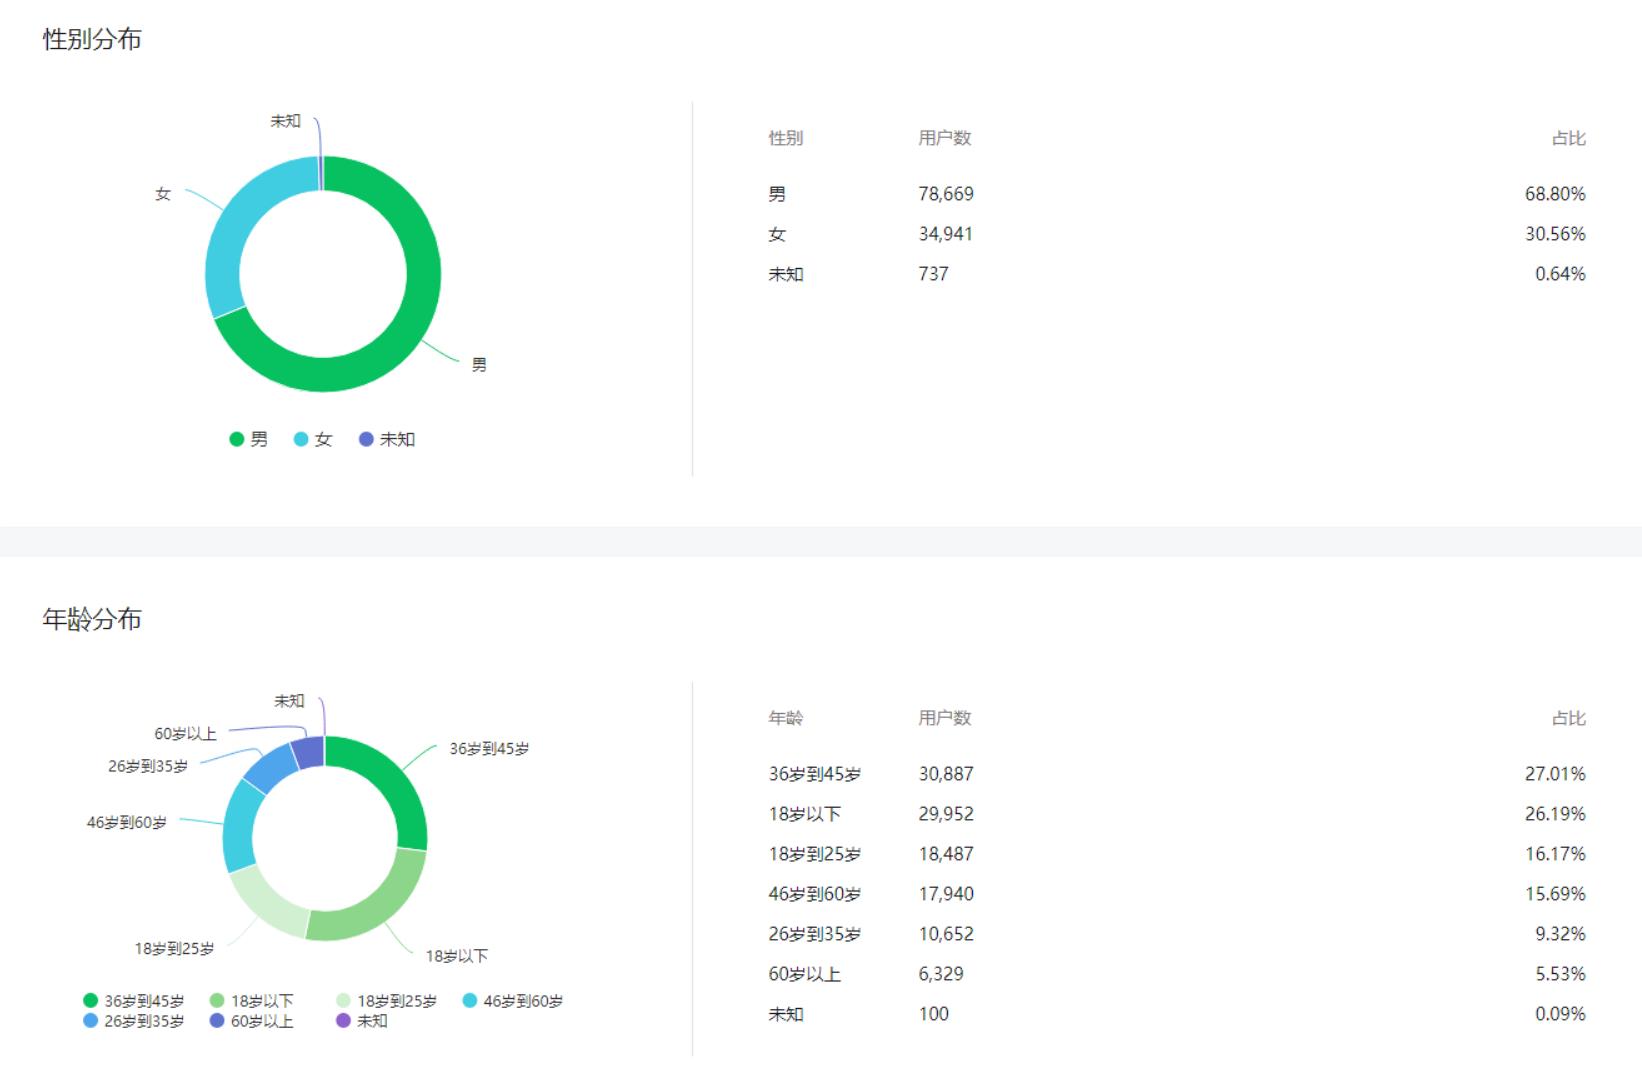Click the user count 18,487
Screen dimensions: 1642x1092
[x=946, y=854]
